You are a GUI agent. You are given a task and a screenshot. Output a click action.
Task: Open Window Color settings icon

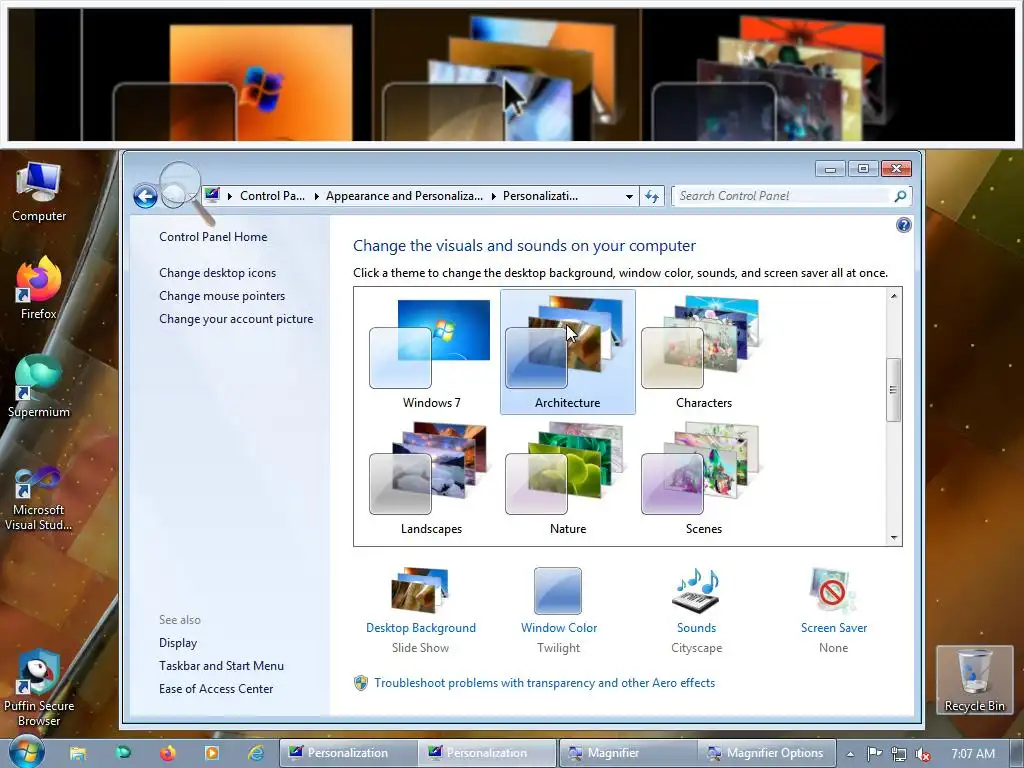(558, 590)
